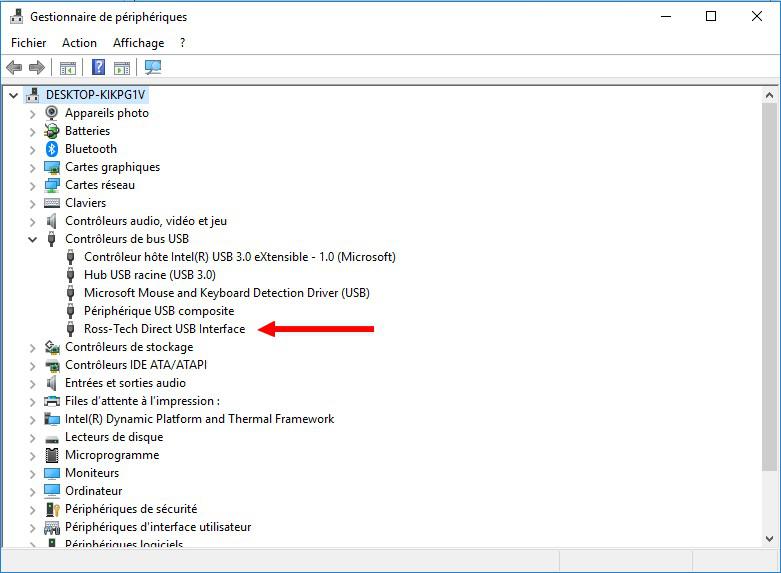This screenshot has height=573, width=781.
Task: Expand the Ordinateur category chevron
Action: pyautogui.click(x=32, y=492)
